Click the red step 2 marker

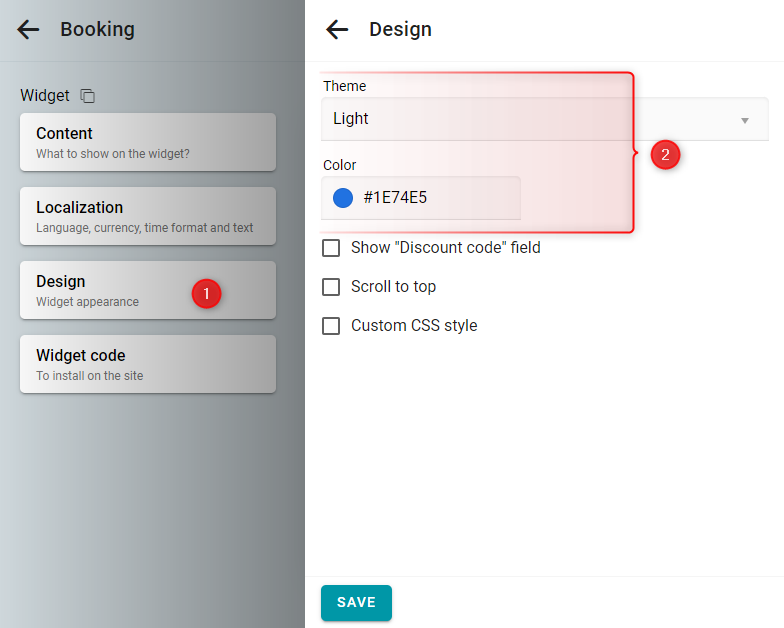click(x=665, y=154)
